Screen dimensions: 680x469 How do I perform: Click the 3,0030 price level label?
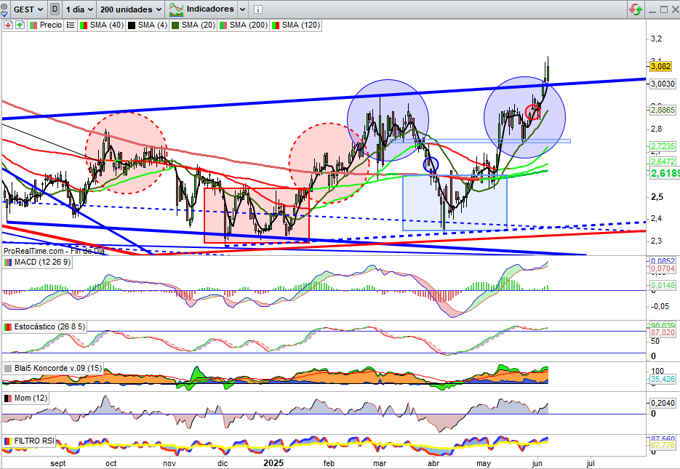point(662,84)
